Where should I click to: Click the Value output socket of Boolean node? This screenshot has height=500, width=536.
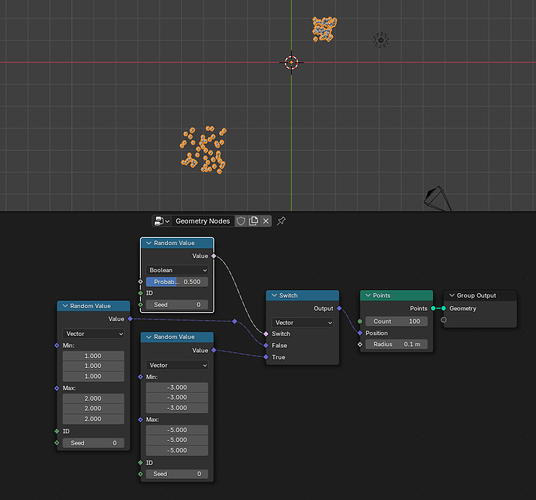pyautogui.click(x=214, y=256)
